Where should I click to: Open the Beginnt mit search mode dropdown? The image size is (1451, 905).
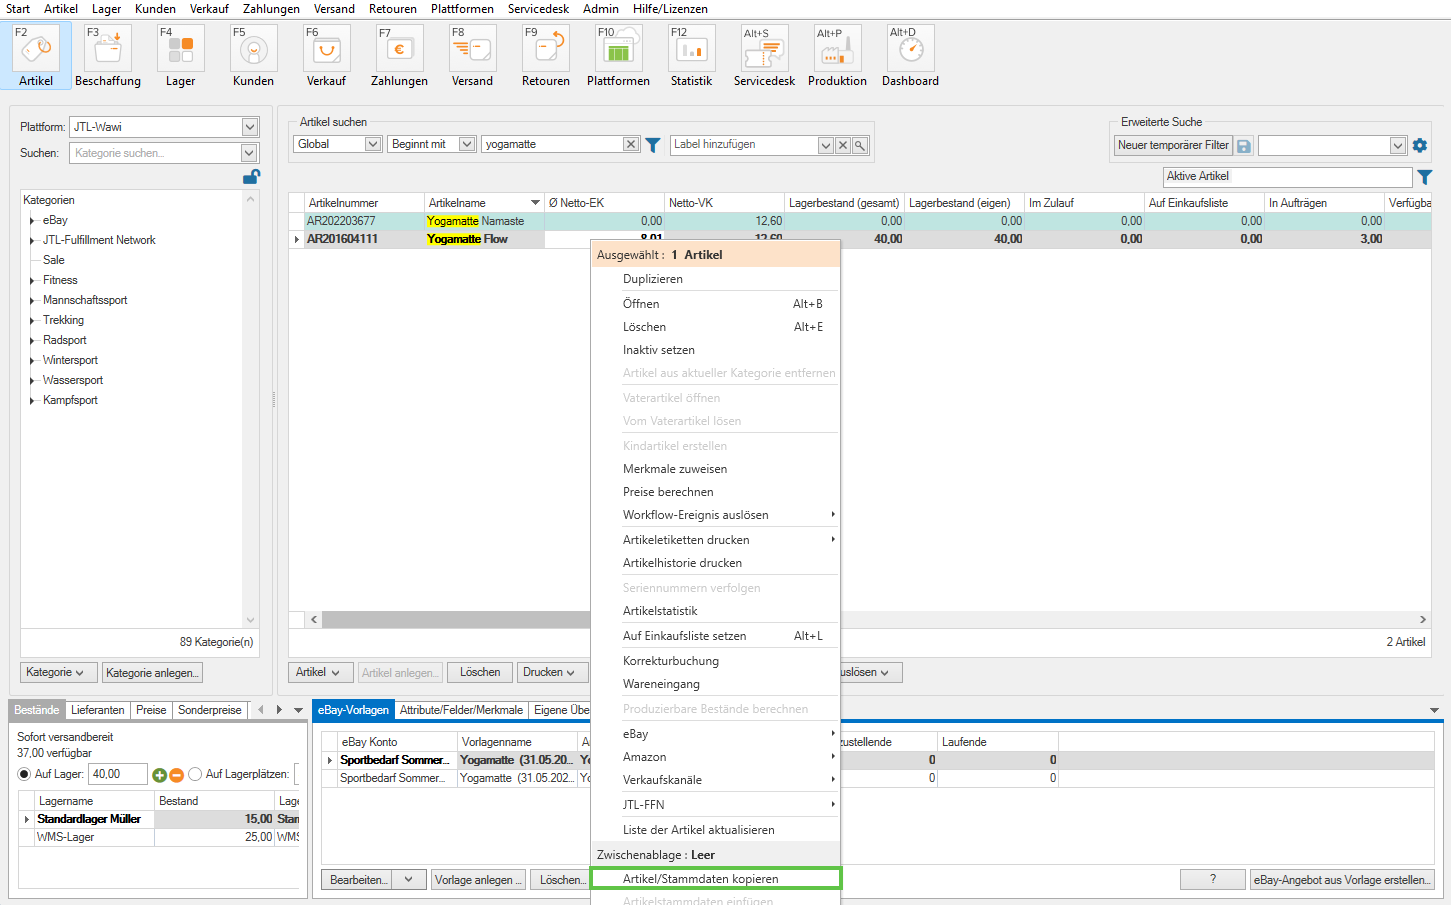[466, 144]
